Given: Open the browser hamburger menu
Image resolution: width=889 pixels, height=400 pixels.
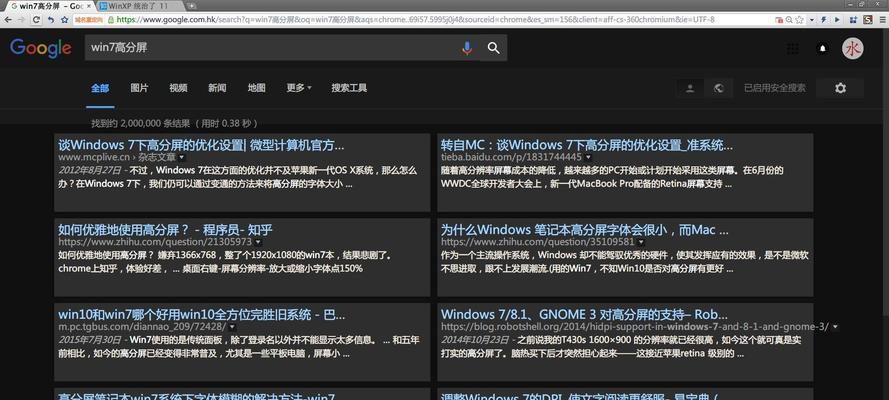Looking at the screenshot, I should click(882, 19).
